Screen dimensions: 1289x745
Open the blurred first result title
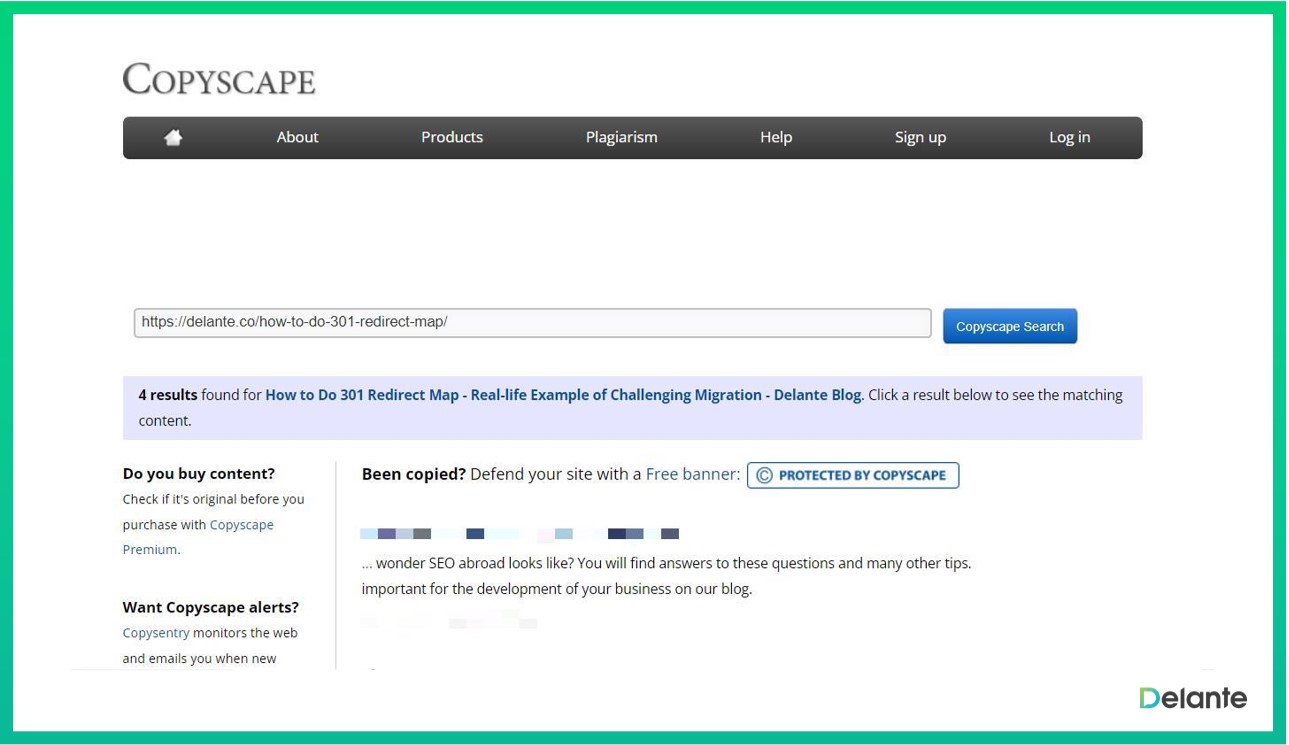pyautogui.click(x=519, y=534)
